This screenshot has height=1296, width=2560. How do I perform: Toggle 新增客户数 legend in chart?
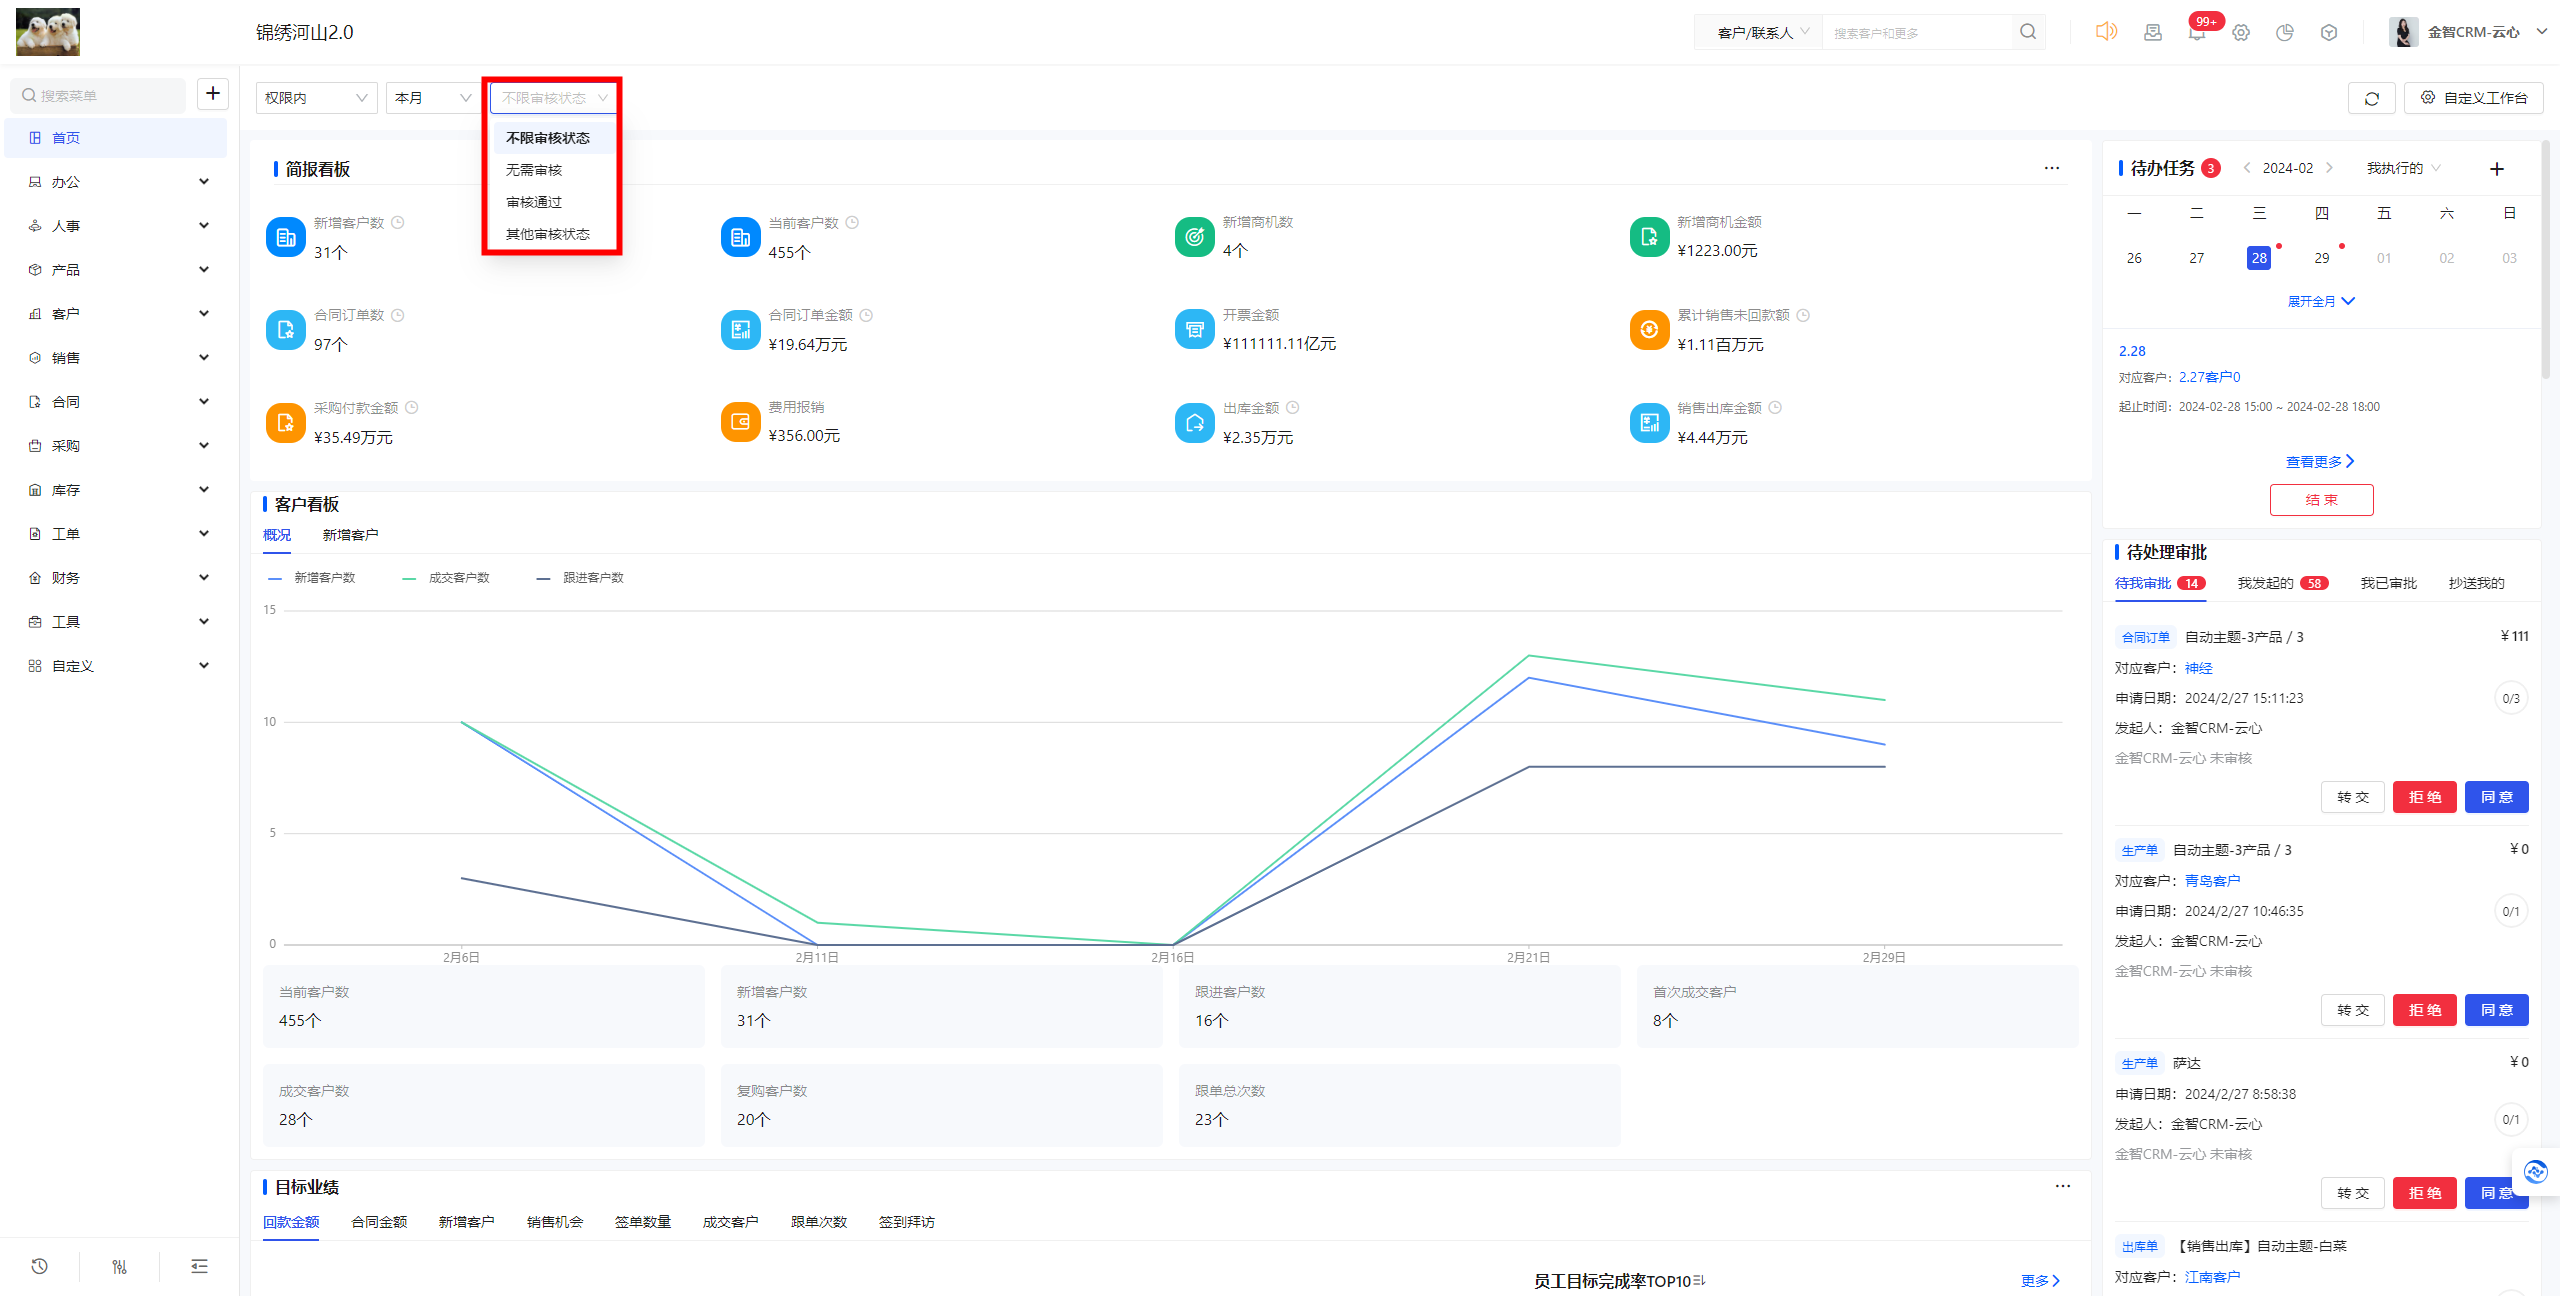(x=312, y=578)
